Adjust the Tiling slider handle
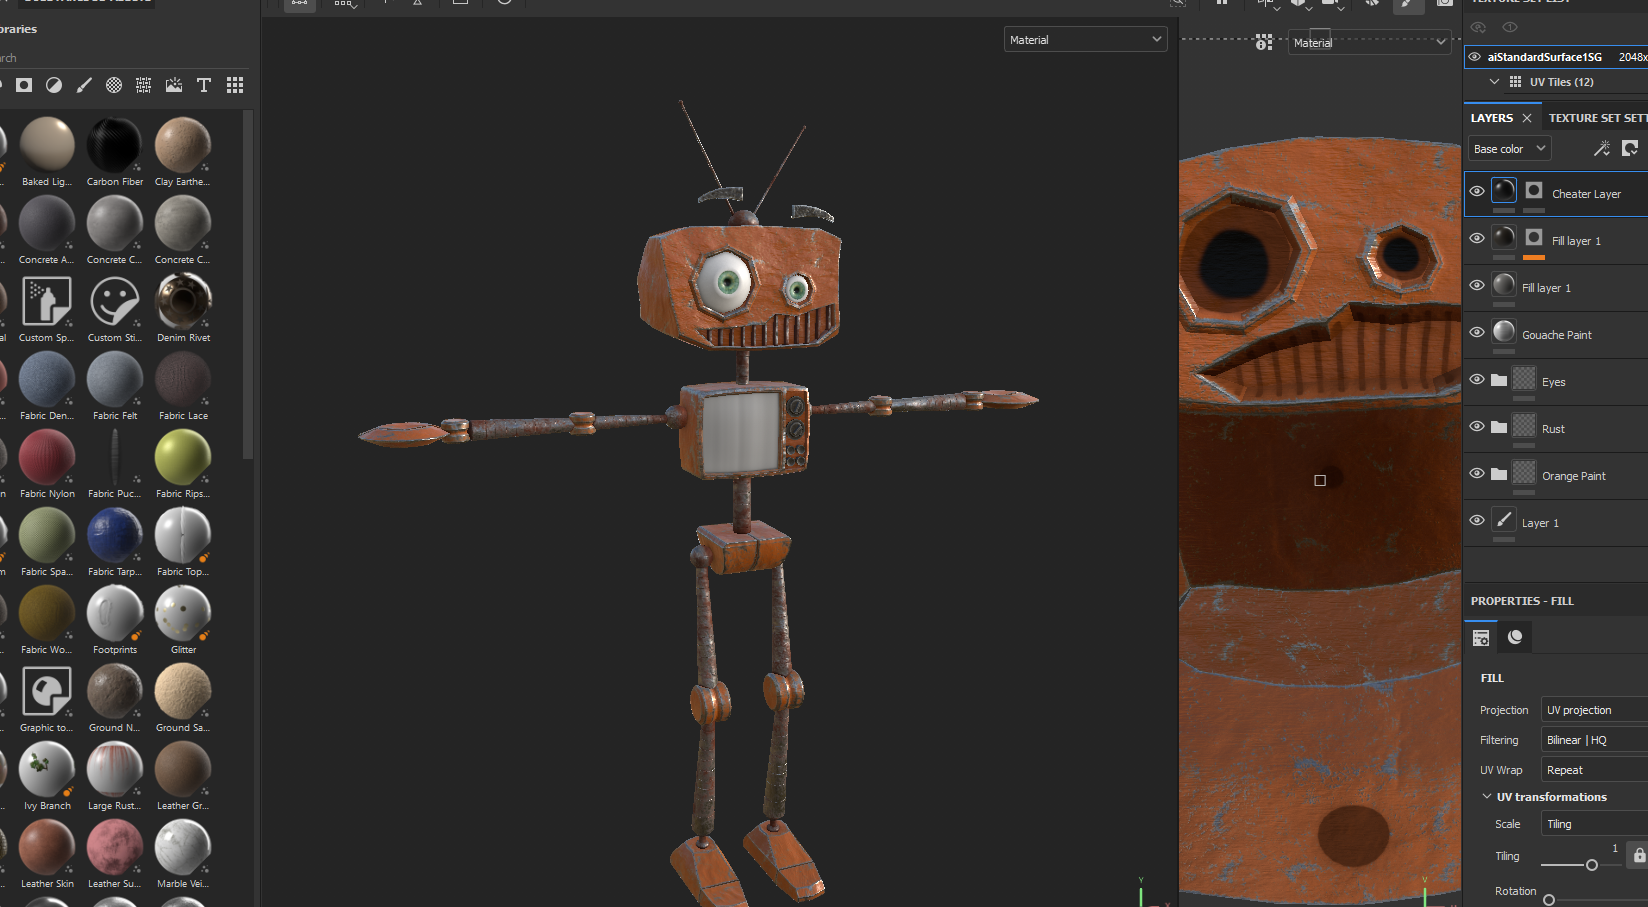This screenshot has width=1648, height=907. coord(1592,865)
